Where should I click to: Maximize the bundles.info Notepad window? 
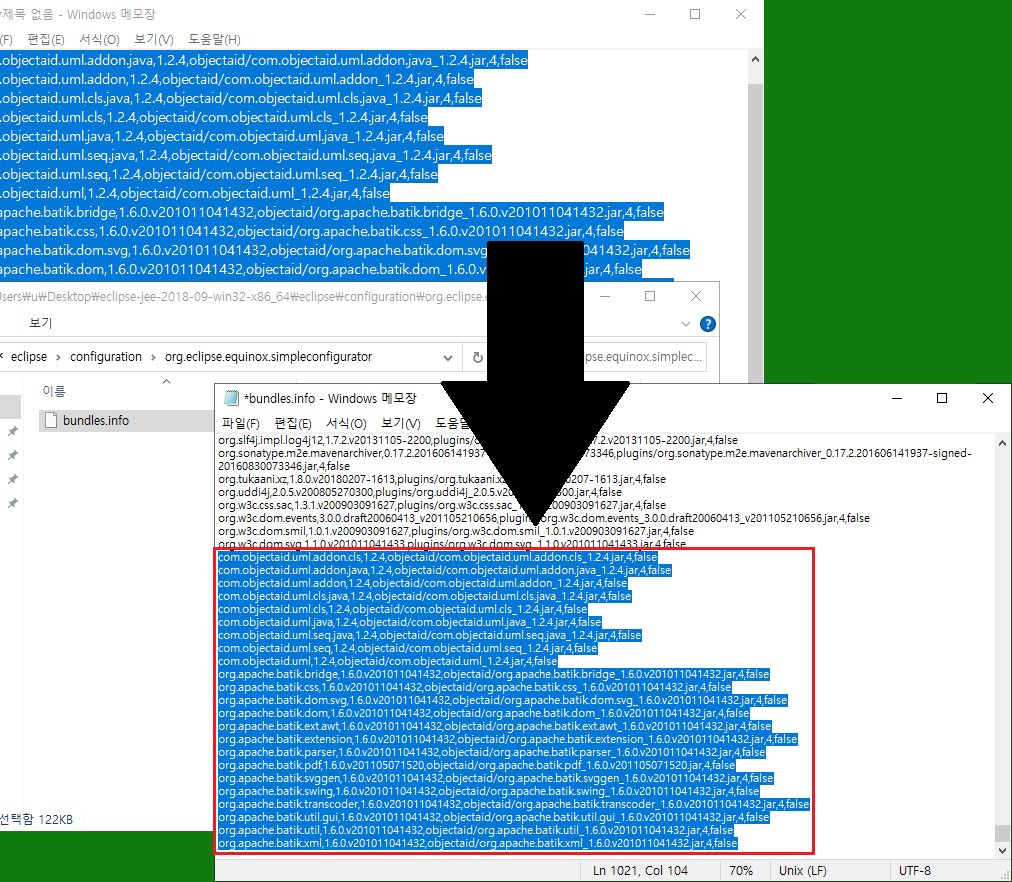942,398
